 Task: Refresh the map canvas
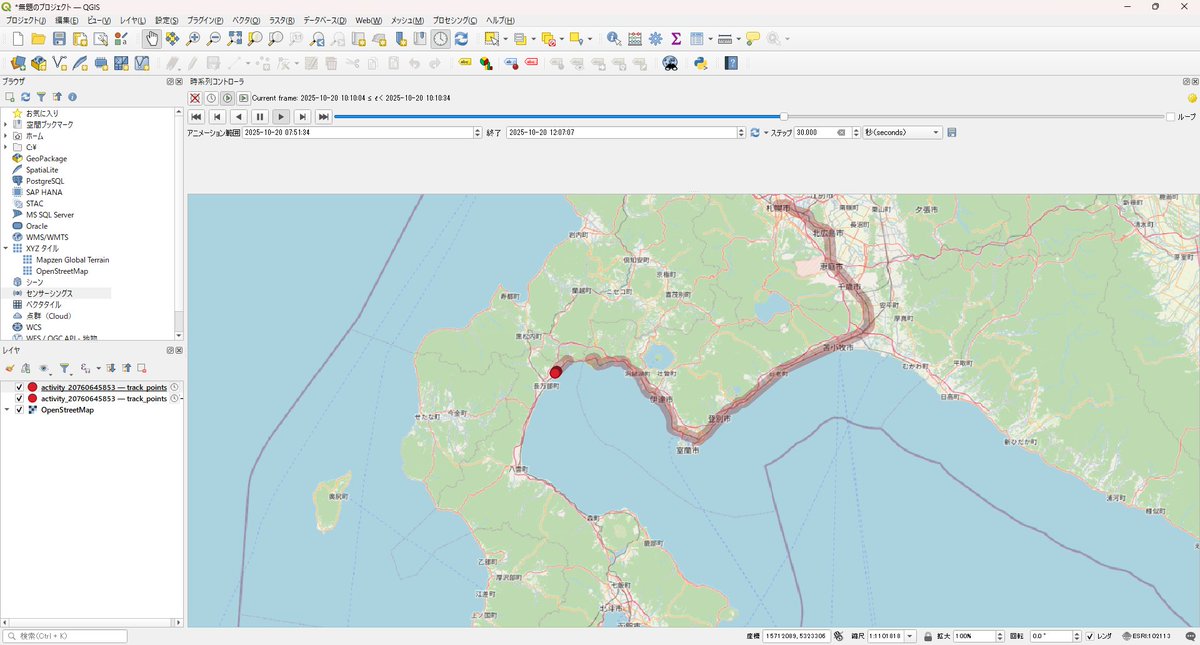pyautogui.click(x=461, y=39)
